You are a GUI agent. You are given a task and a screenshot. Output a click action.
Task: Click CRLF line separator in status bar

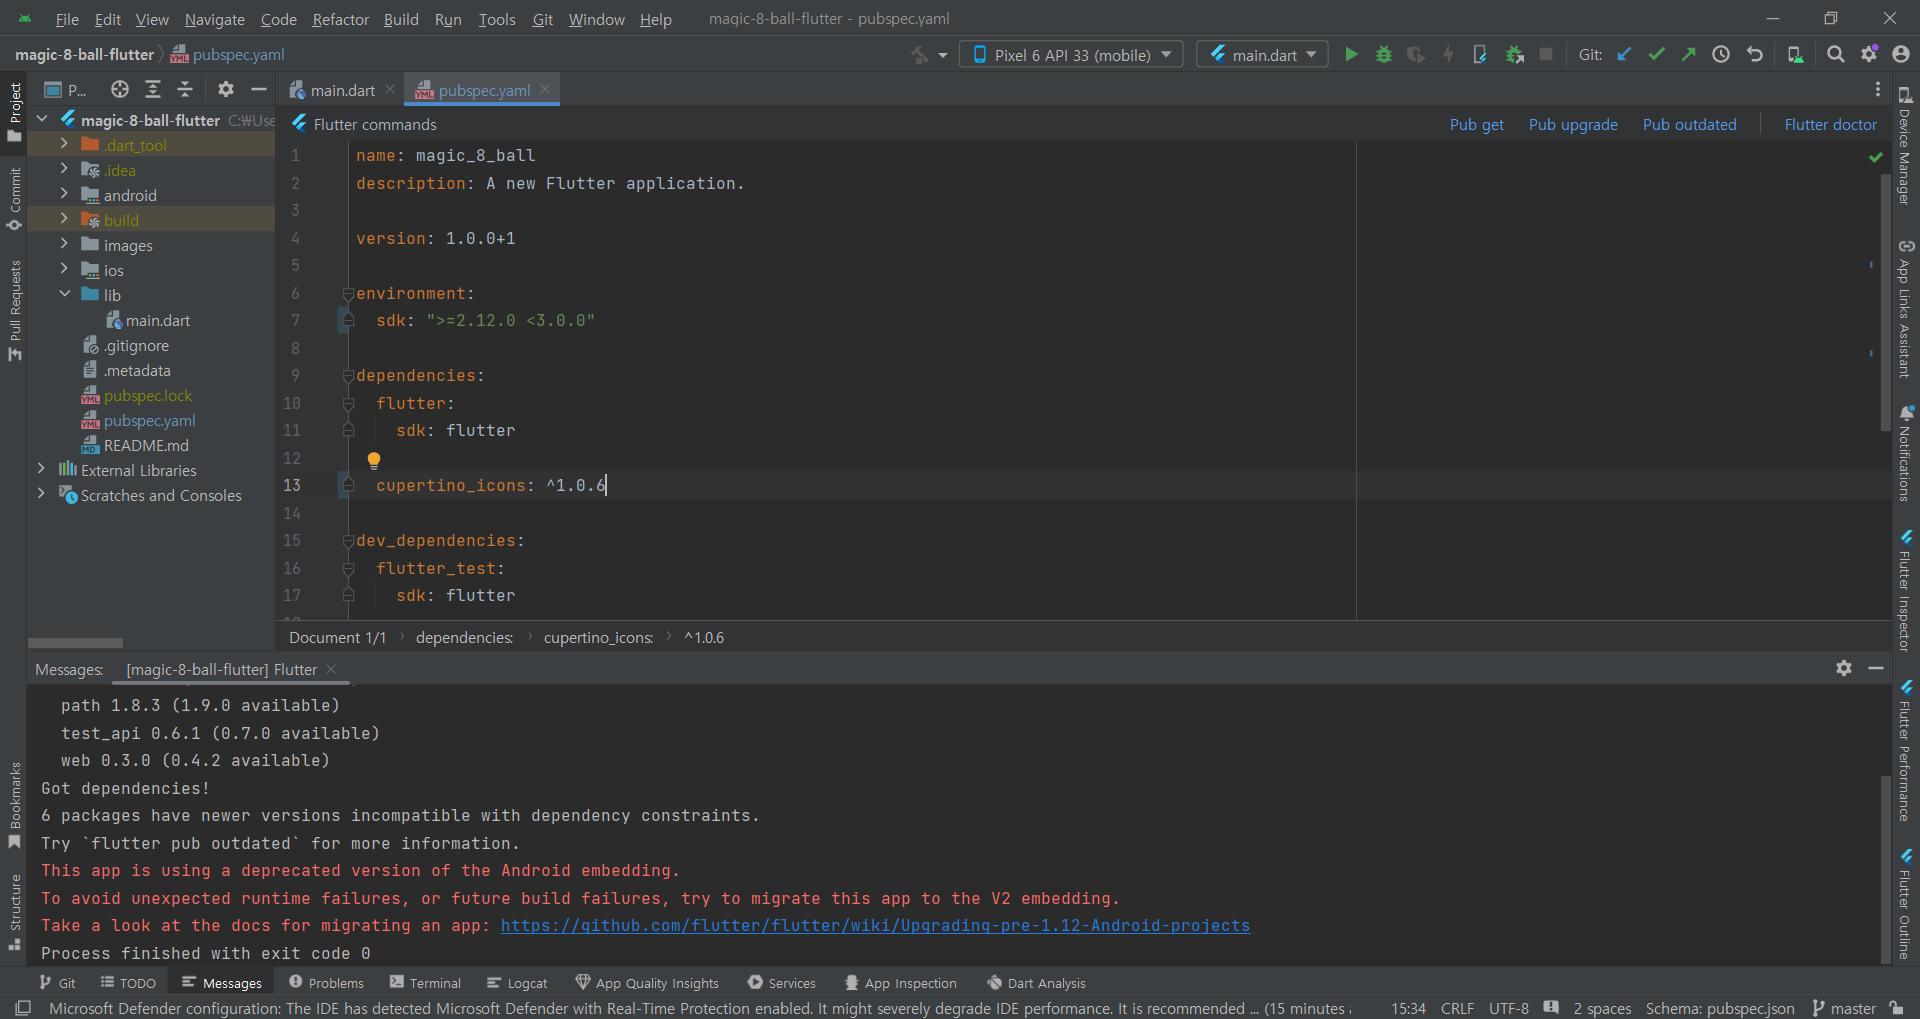pos(1457,1008)
